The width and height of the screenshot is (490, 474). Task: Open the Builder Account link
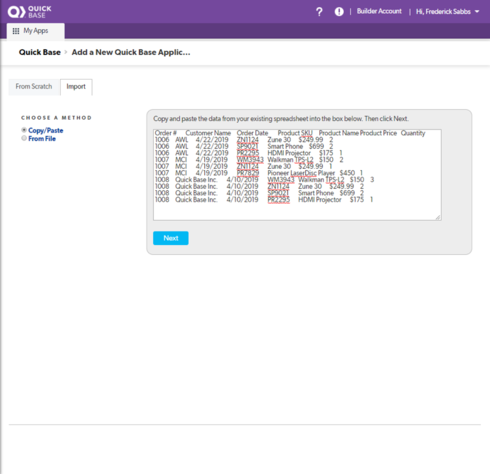(x=379, y=11)
